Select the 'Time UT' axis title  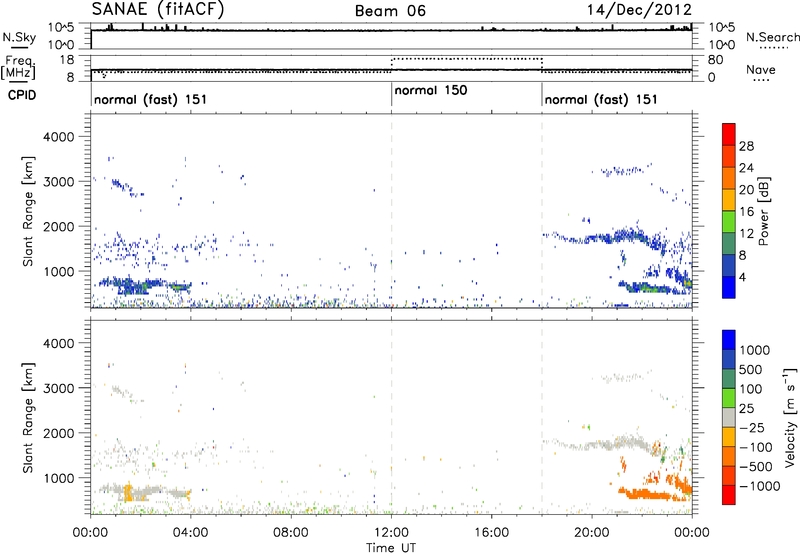(x=391, y=548)
